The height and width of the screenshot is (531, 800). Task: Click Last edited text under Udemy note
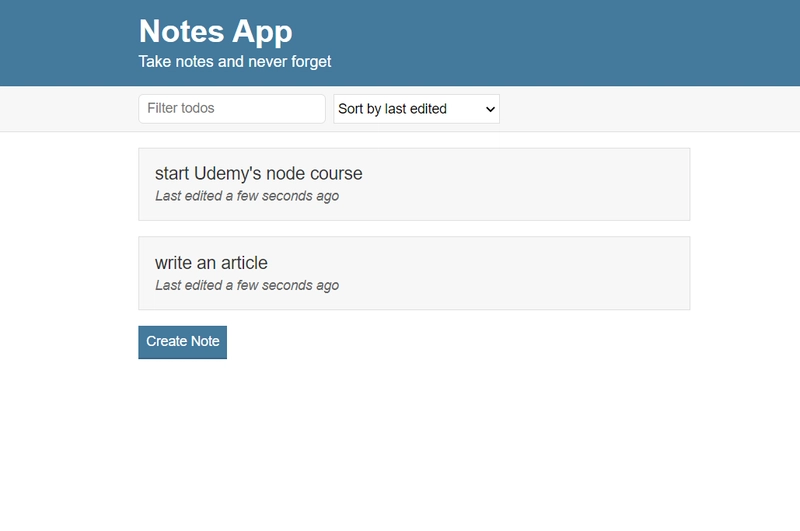coord(247,196)
